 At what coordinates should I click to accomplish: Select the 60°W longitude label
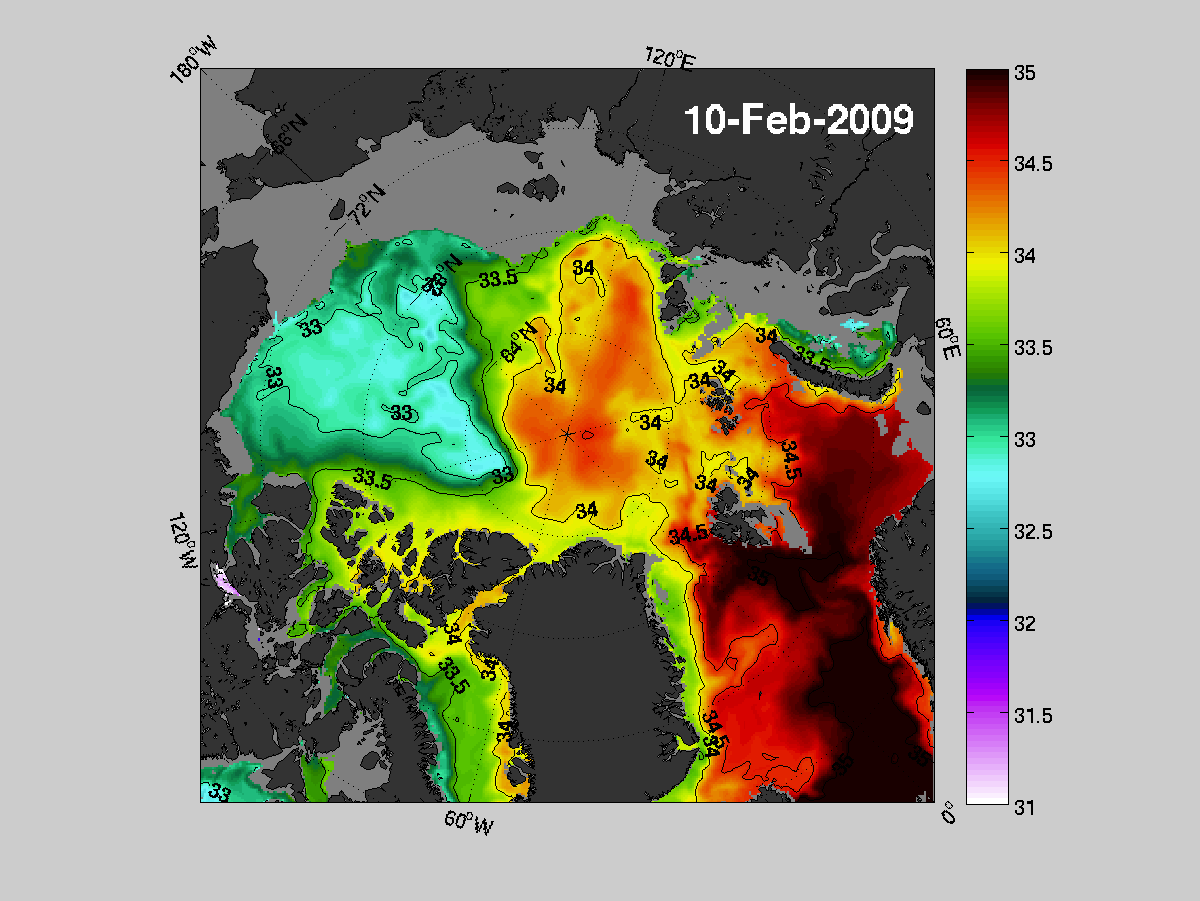point(468,822)
